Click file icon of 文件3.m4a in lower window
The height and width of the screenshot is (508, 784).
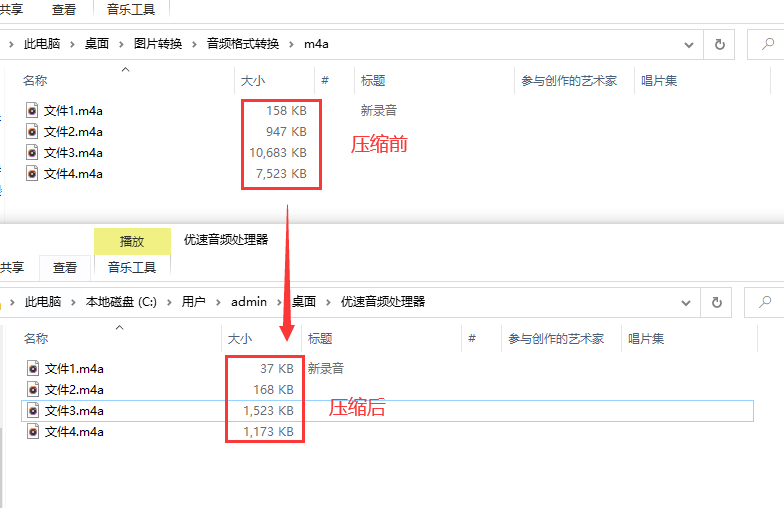tap(33, 410)
